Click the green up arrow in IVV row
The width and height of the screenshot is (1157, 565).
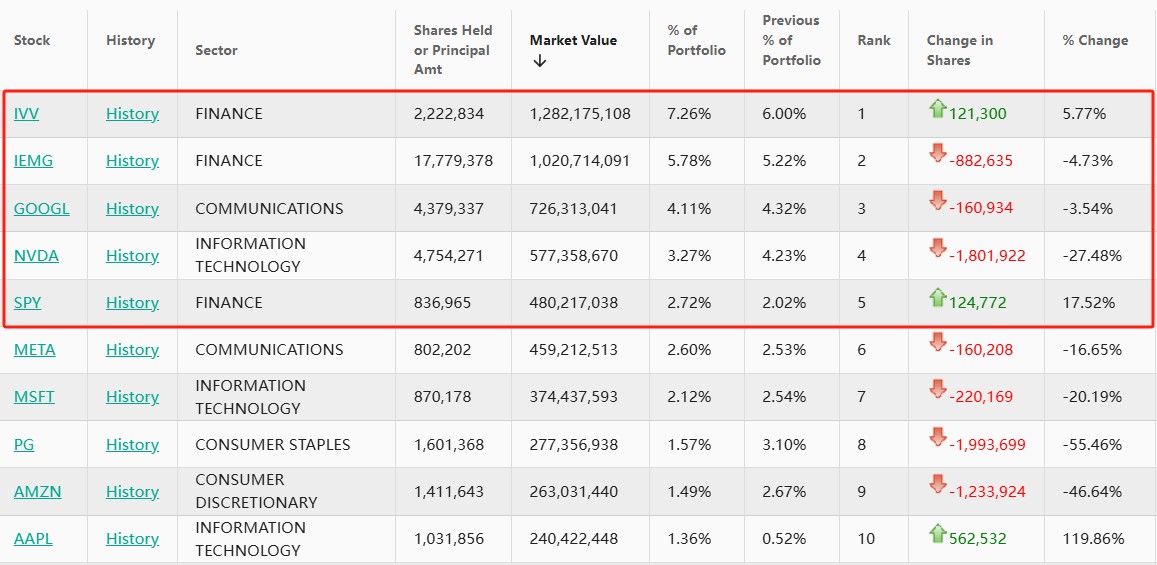tap(937, 109)
